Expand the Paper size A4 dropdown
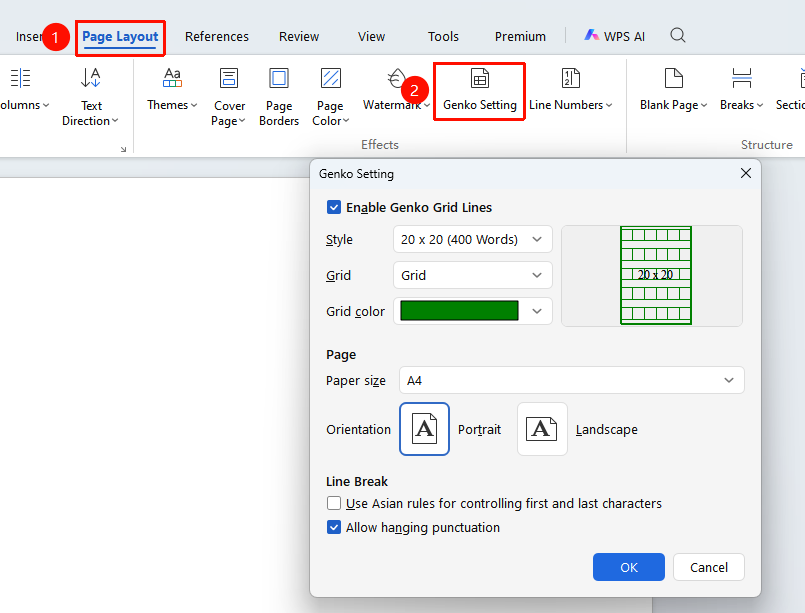 (x=571, y=380)
